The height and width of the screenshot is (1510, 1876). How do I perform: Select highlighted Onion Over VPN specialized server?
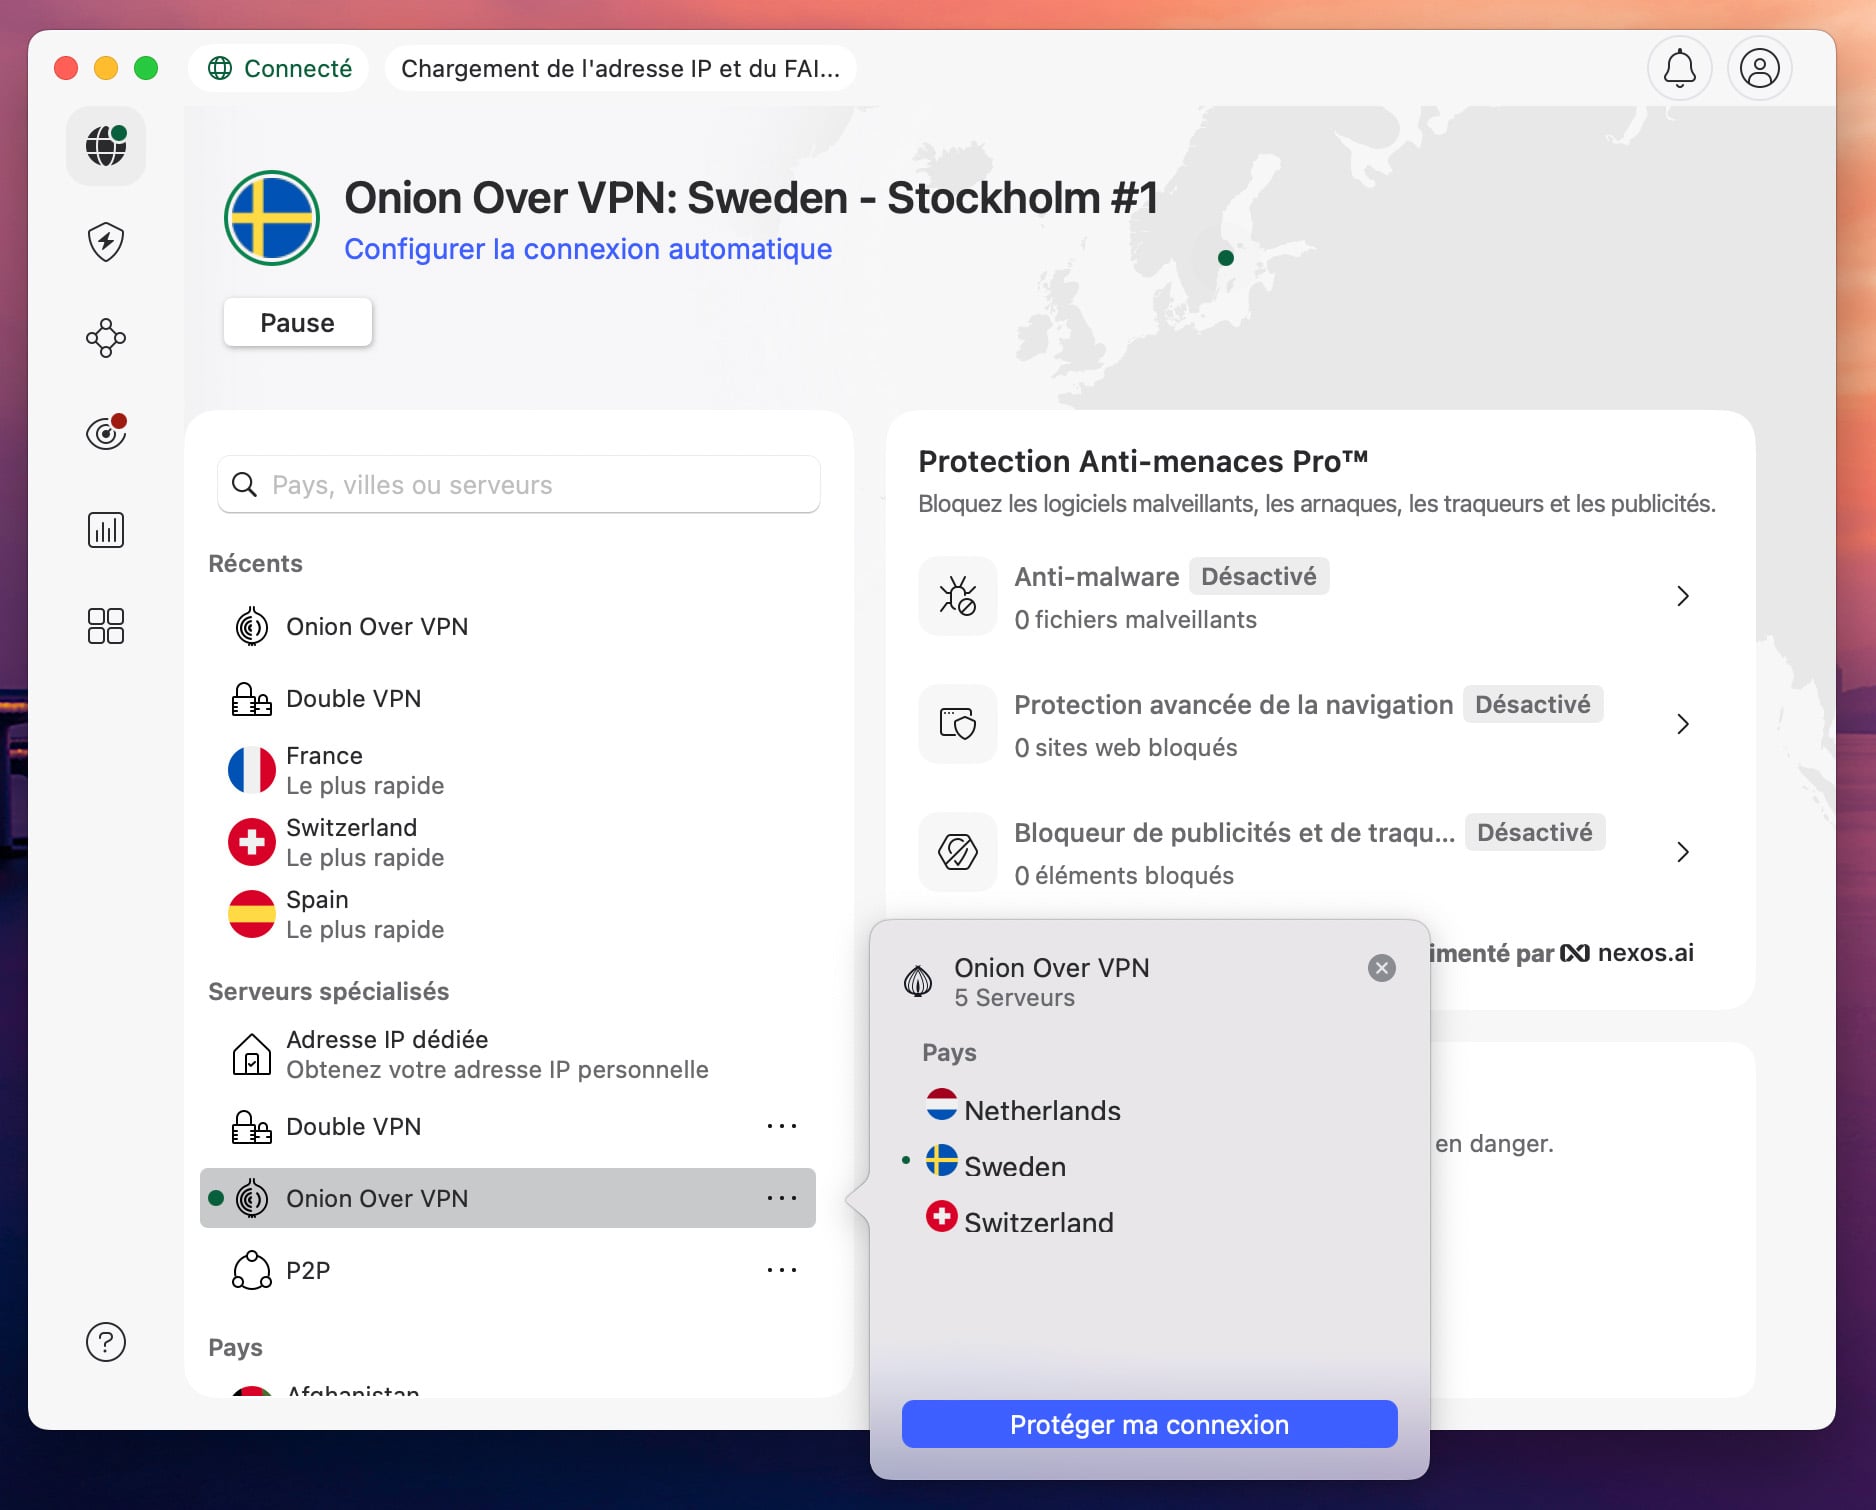[x=508, y=1198]
